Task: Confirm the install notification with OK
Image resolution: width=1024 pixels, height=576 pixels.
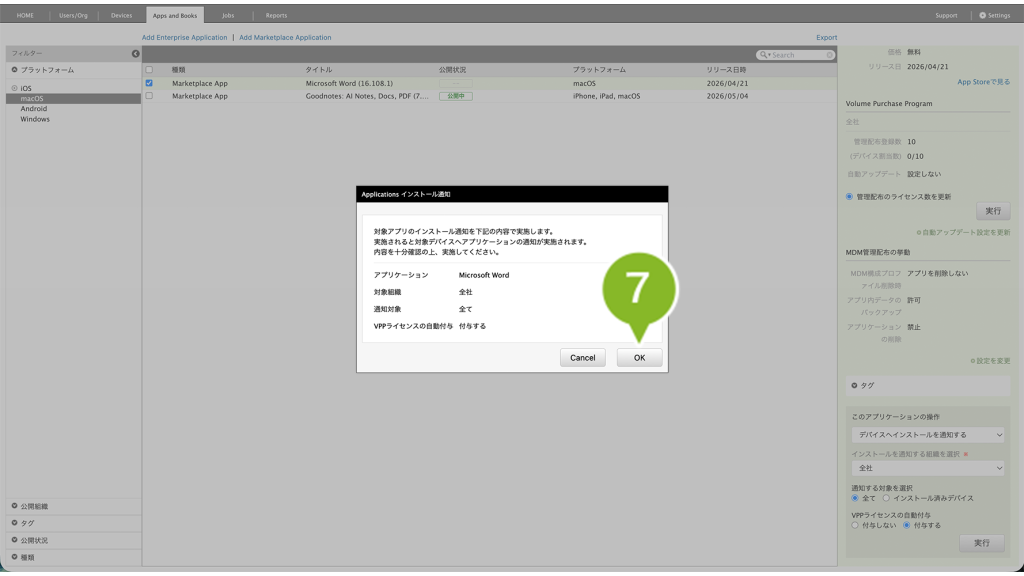Action: point(639,358)
